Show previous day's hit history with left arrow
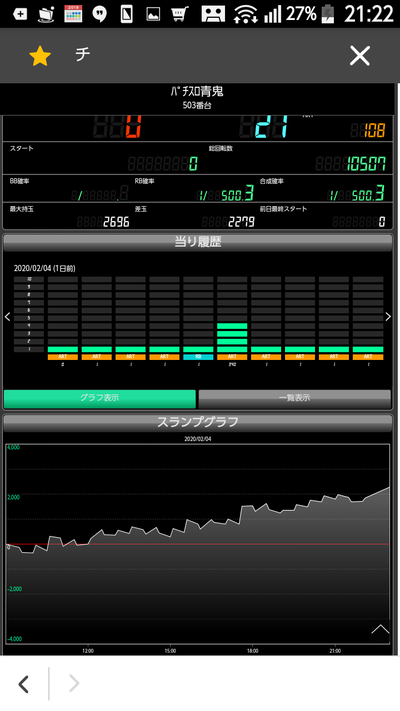 click(7, 317)
